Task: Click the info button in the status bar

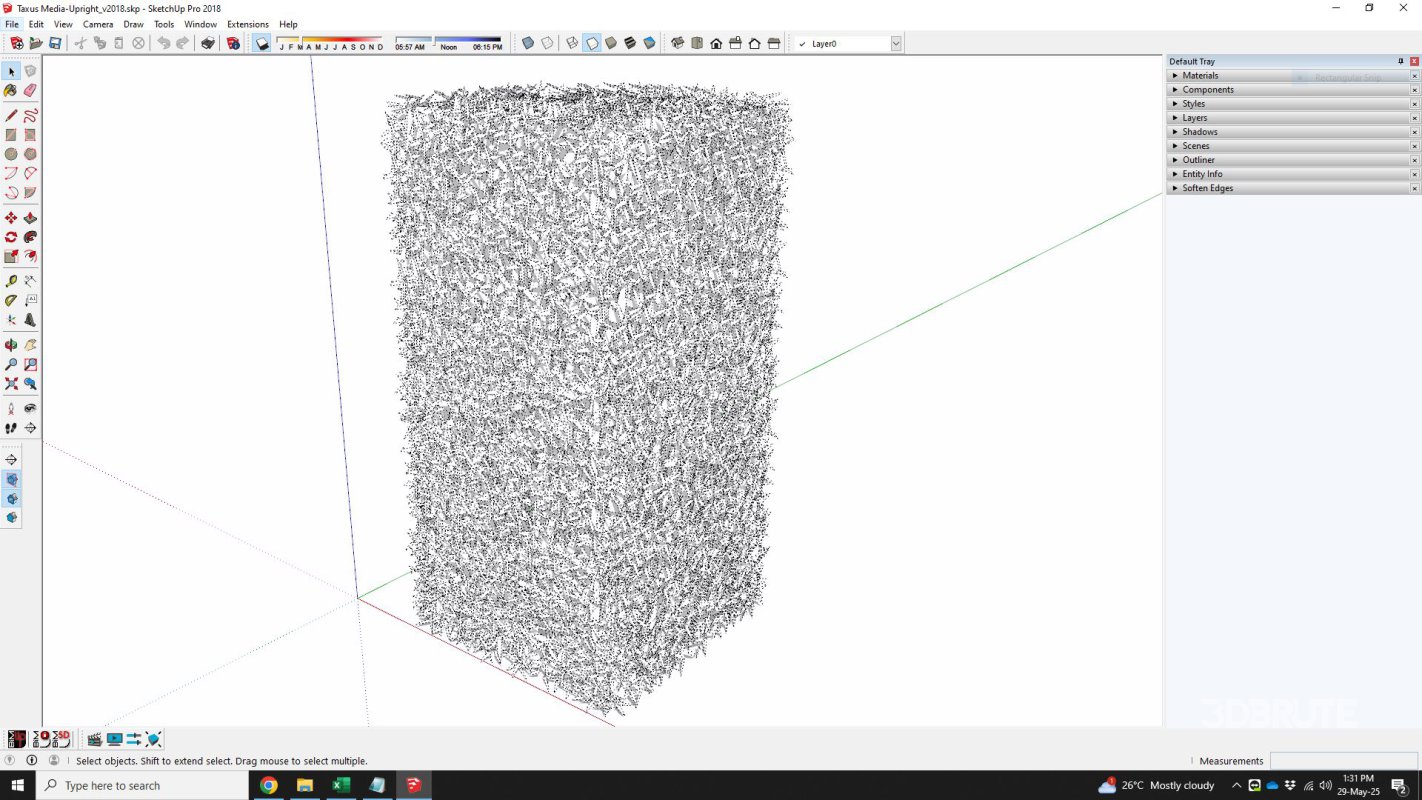Action: (32, 761)
